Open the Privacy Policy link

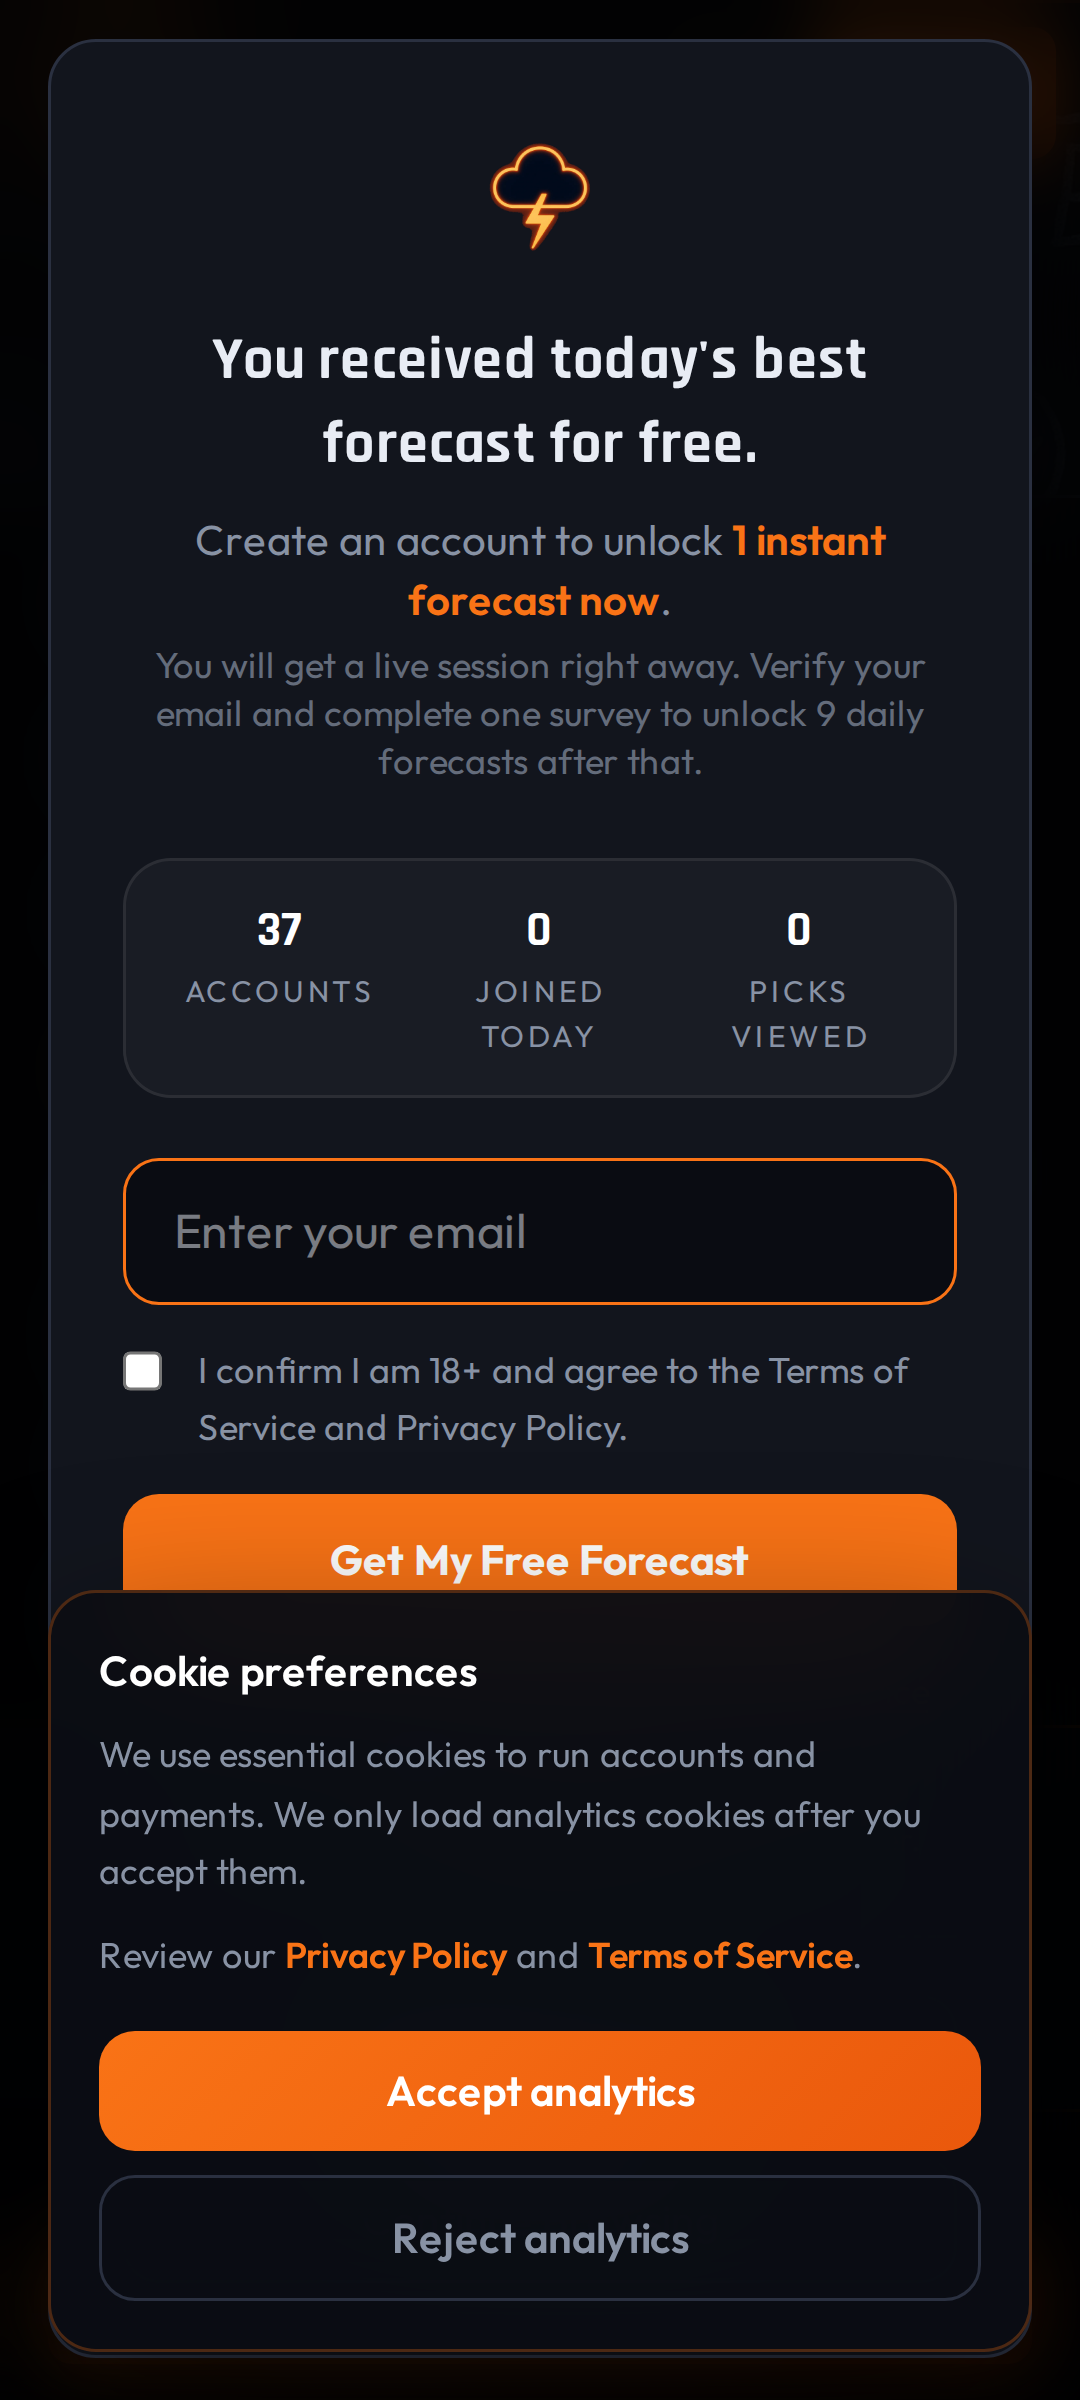click(x=396, y=1956)
